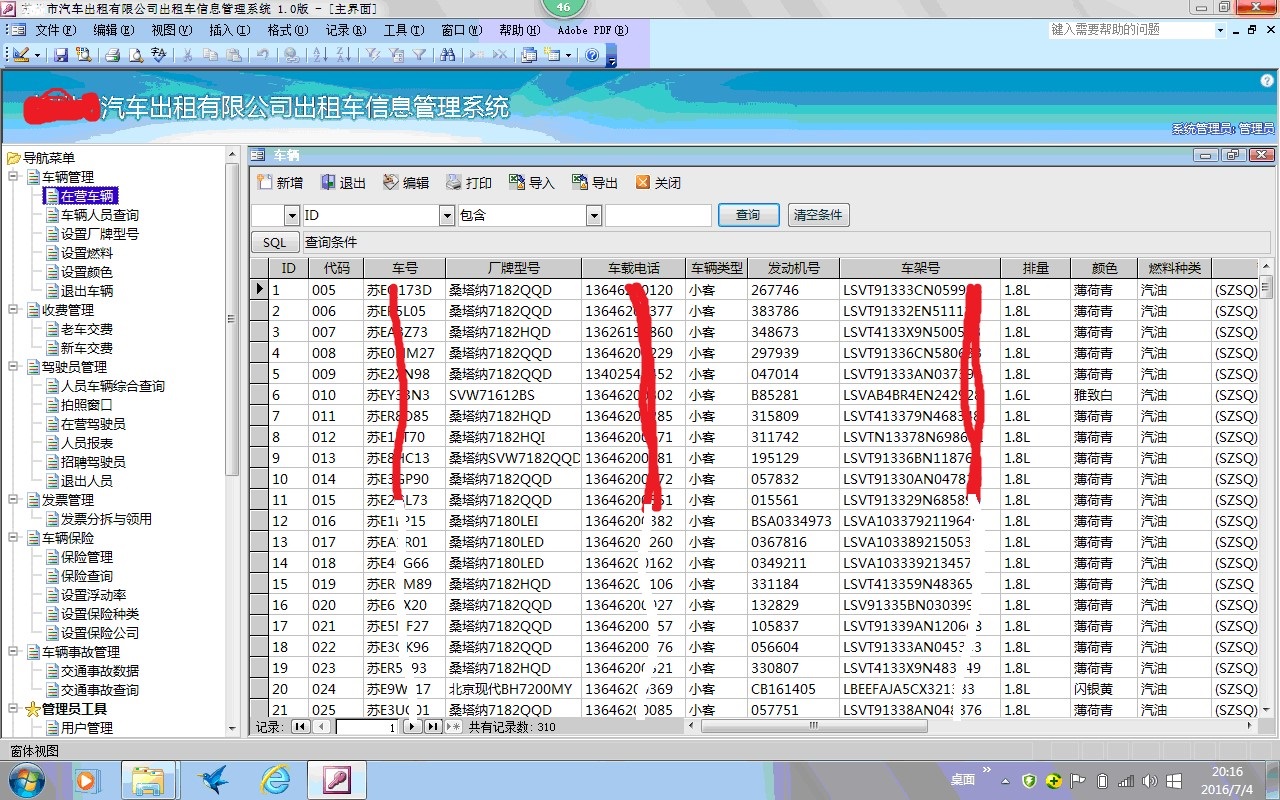1280x800 pixels.
Task: Click the Copy toolbar icon
Action: (210, 55)
